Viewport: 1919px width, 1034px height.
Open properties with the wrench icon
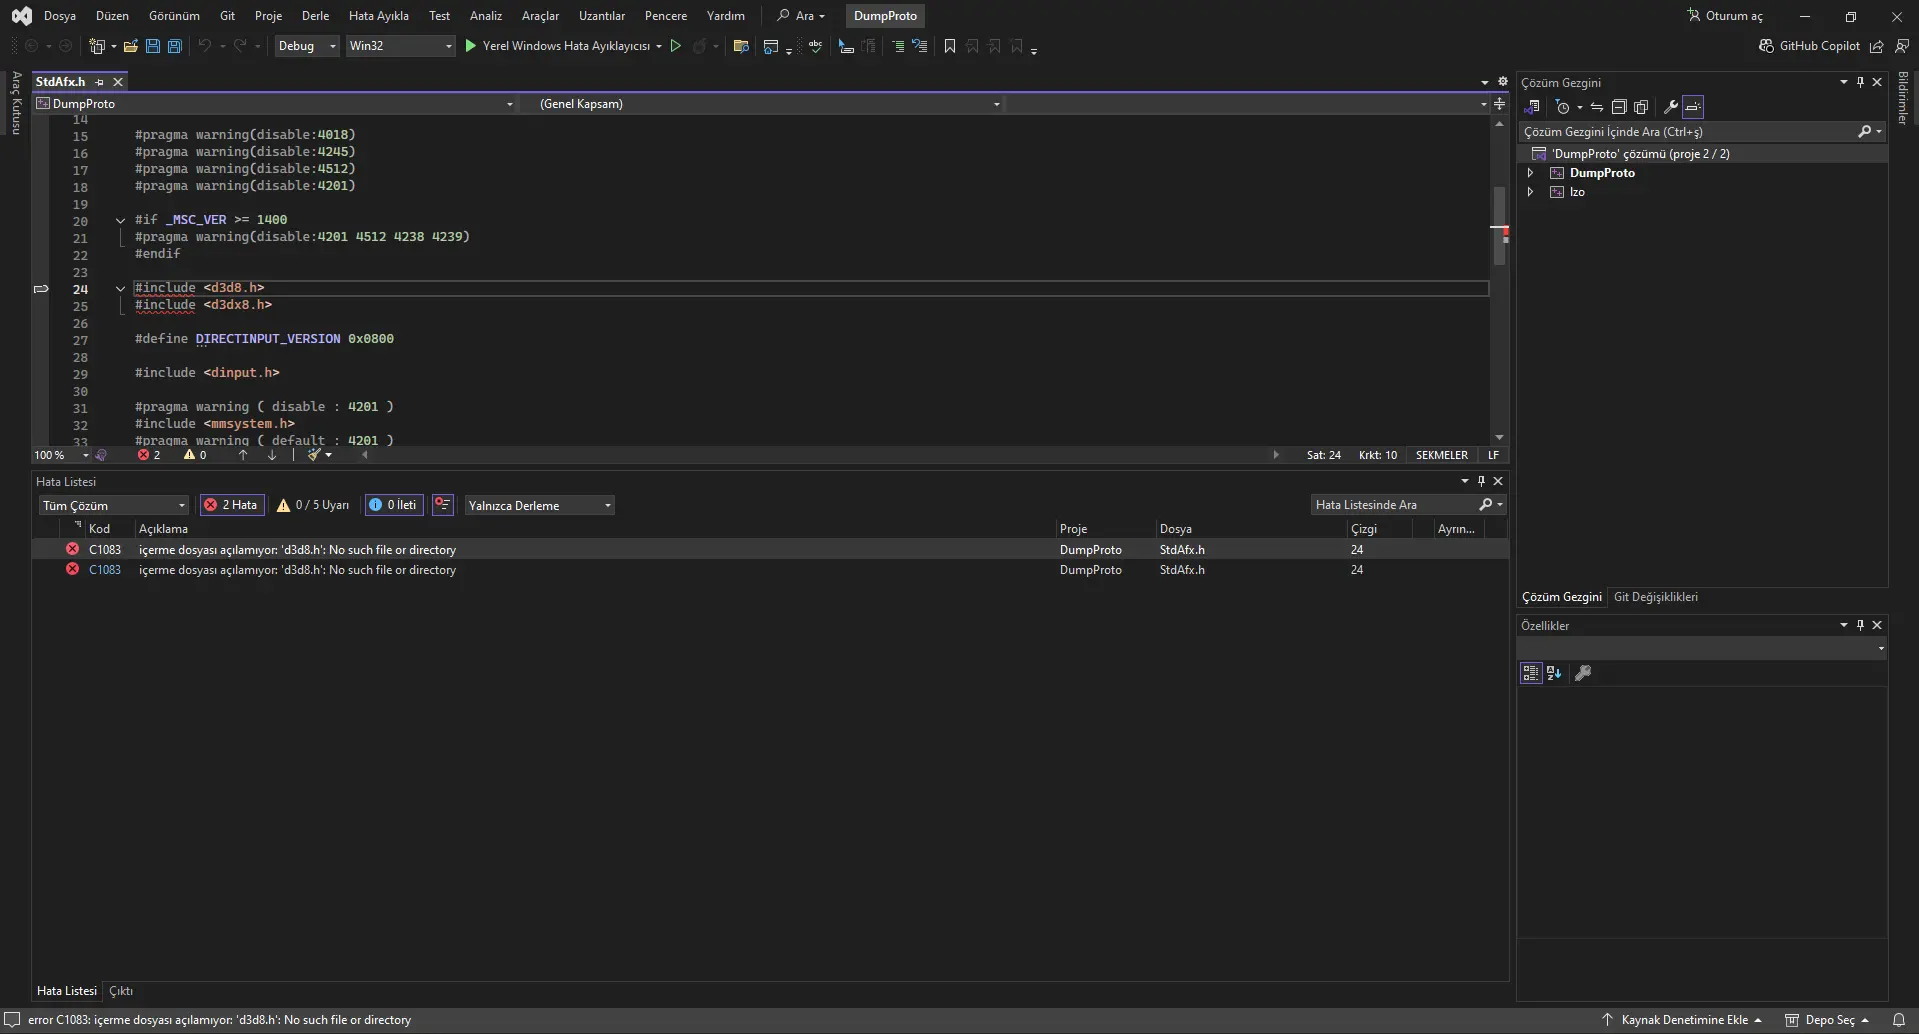pyautogui.click(x=1670, y=107)
